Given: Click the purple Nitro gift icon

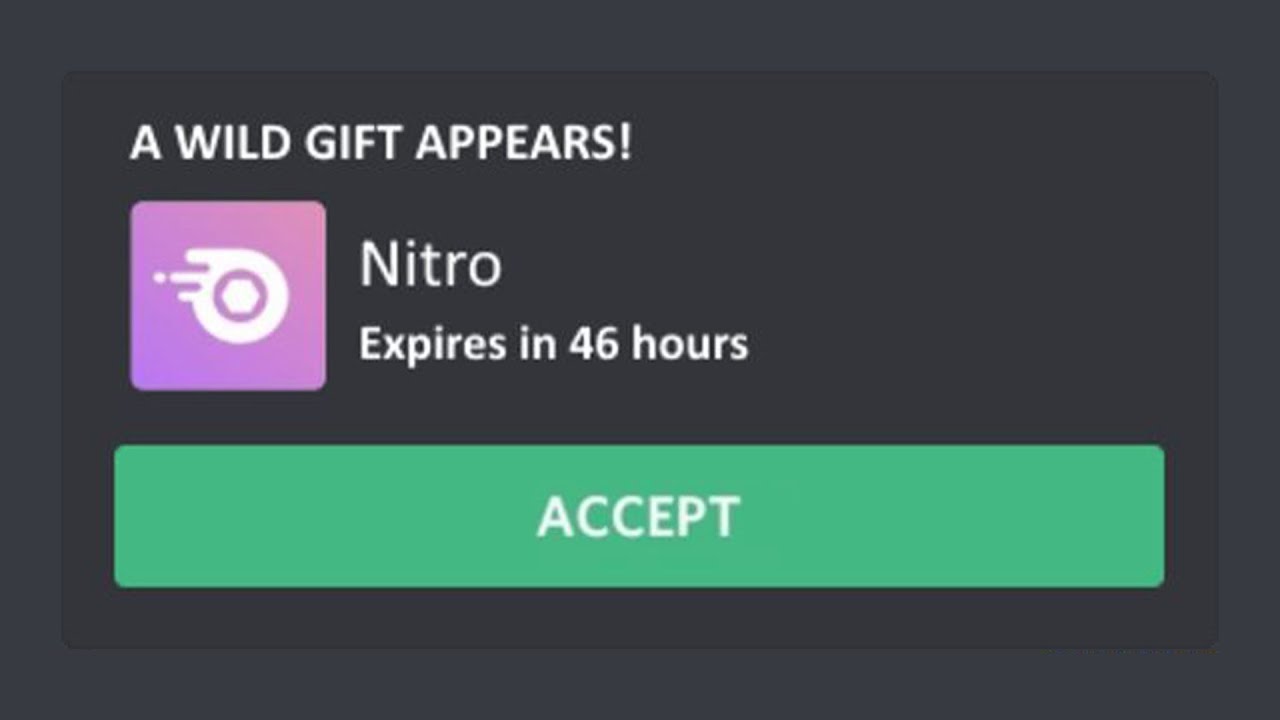Looking at the screenshot, I should coord(228,295).
